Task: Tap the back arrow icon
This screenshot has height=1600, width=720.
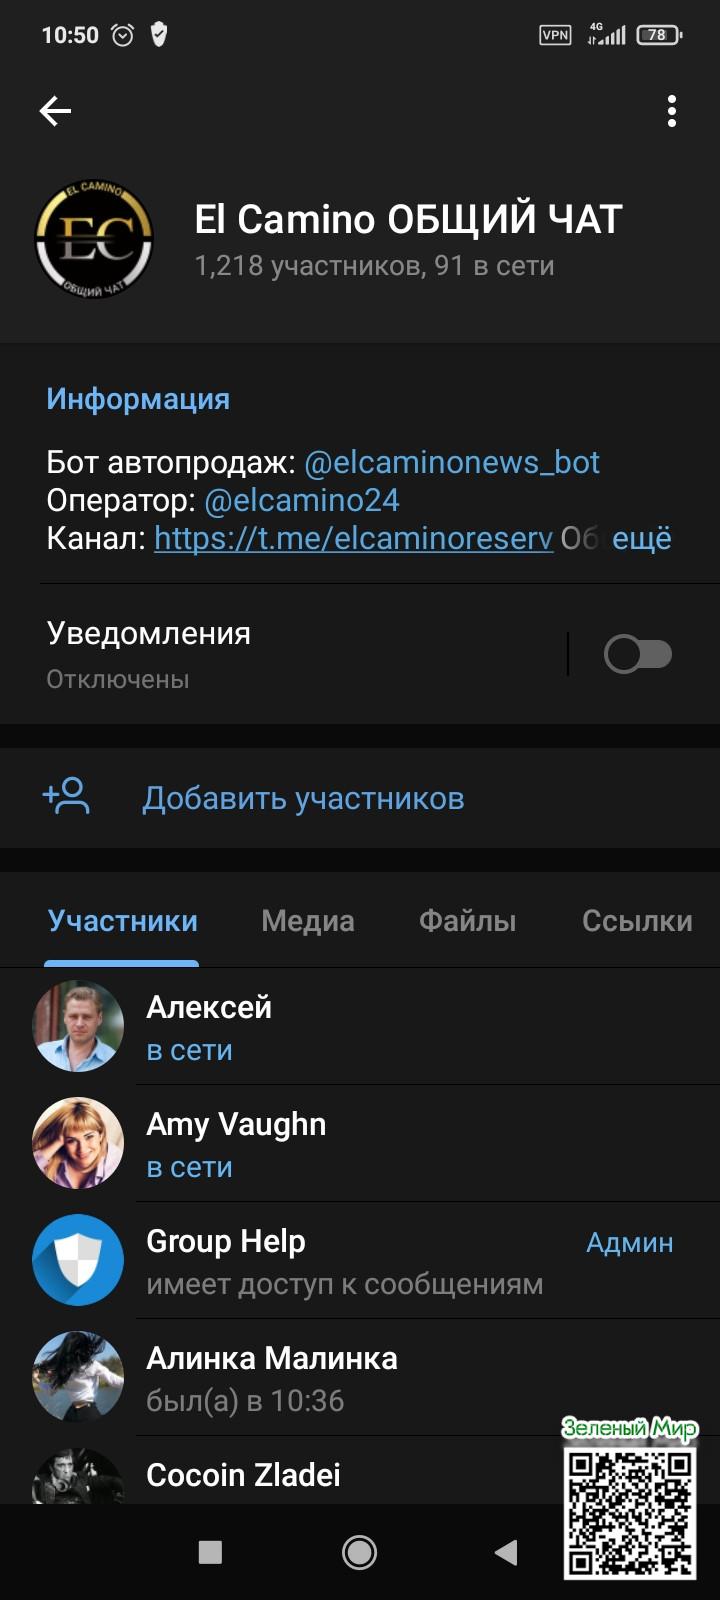Action: click(55, 111)
